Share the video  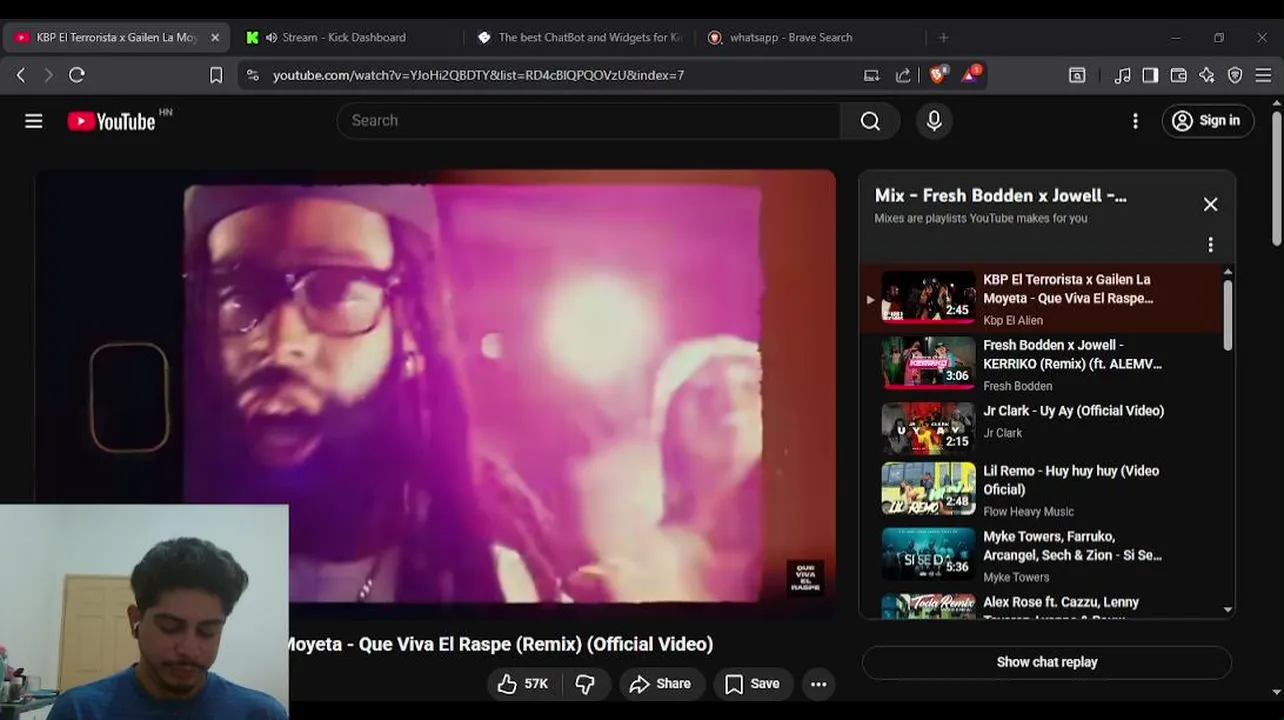(x=660, y=684)
